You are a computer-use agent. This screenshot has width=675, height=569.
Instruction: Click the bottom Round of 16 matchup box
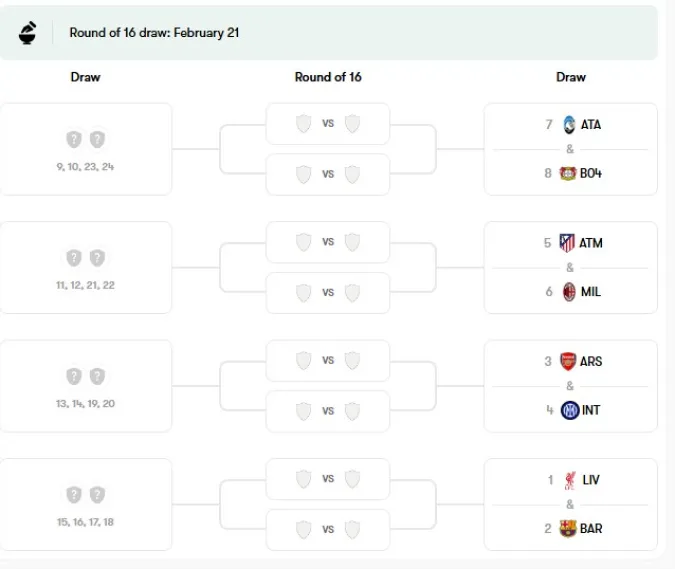(328, 529)
